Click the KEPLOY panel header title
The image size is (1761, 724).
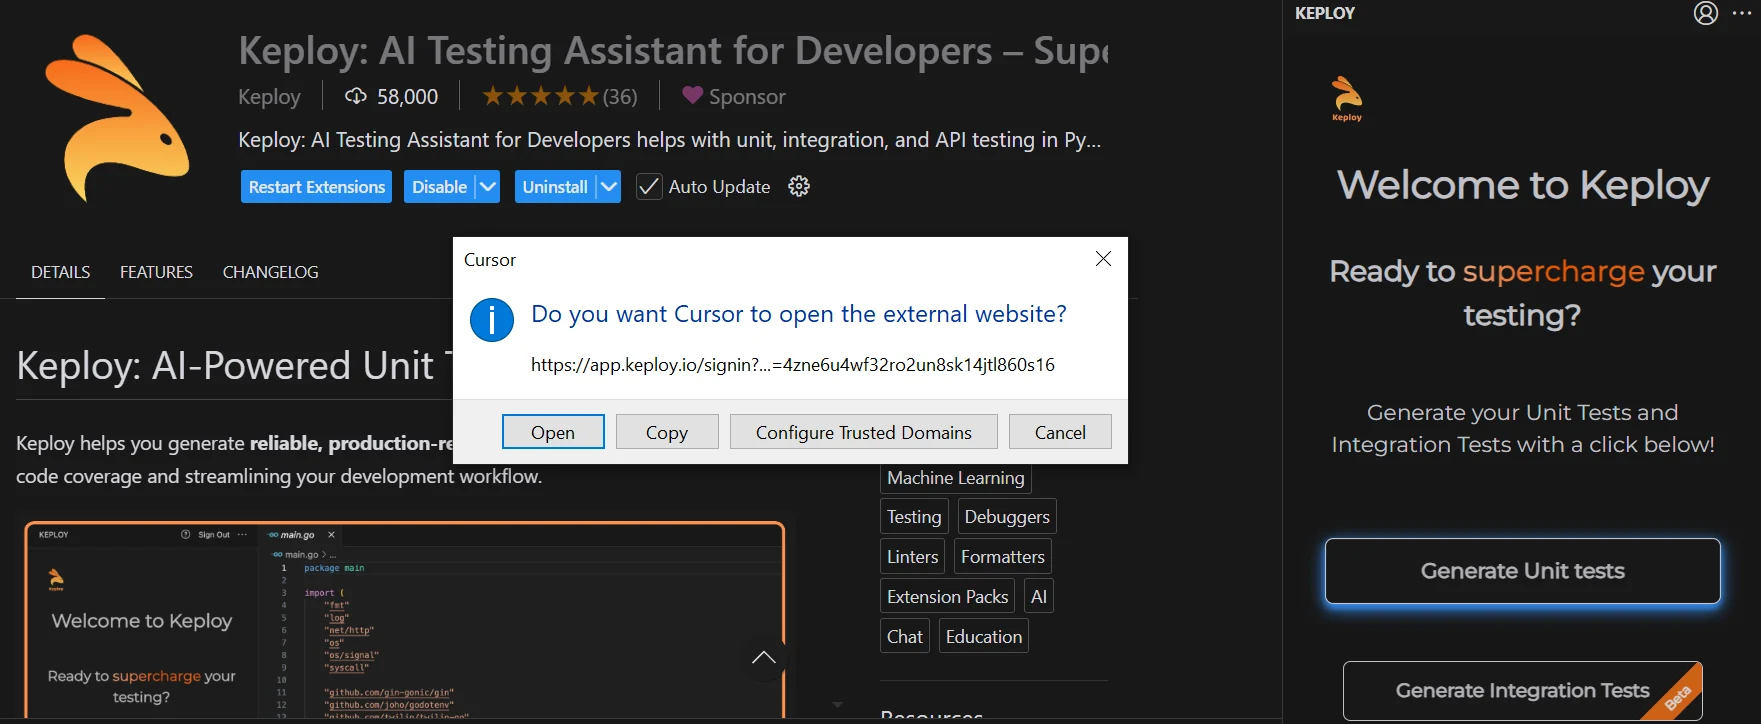tap(1325, 13)
